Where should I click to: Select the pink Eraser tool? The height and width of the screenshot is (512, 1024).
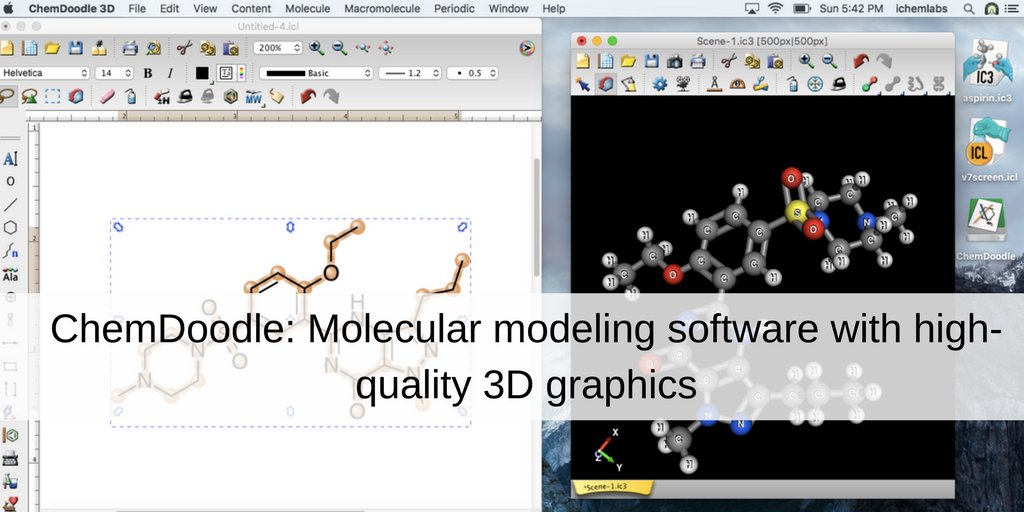107,97
